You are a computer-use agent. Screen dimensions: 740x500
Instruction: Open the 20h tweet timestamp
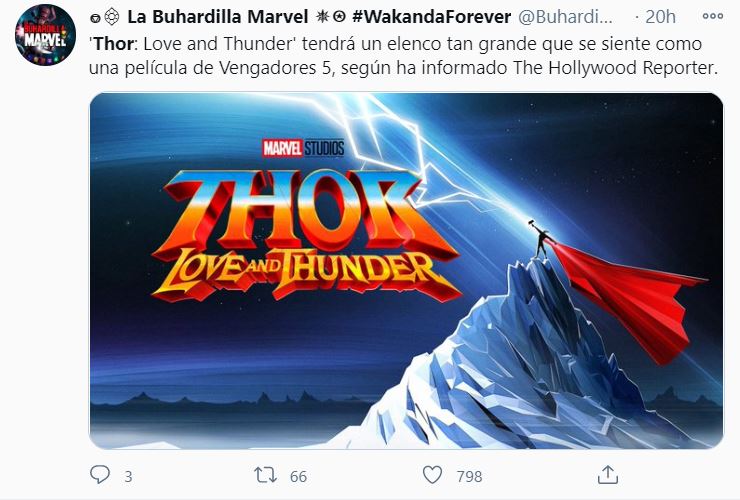point(660,17)
